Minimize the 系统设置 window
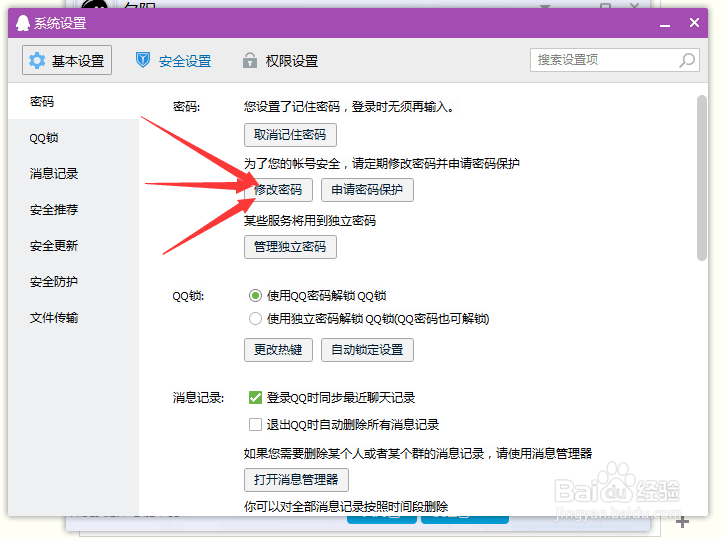This screenshot has height=539, width=723. point(664,24)
